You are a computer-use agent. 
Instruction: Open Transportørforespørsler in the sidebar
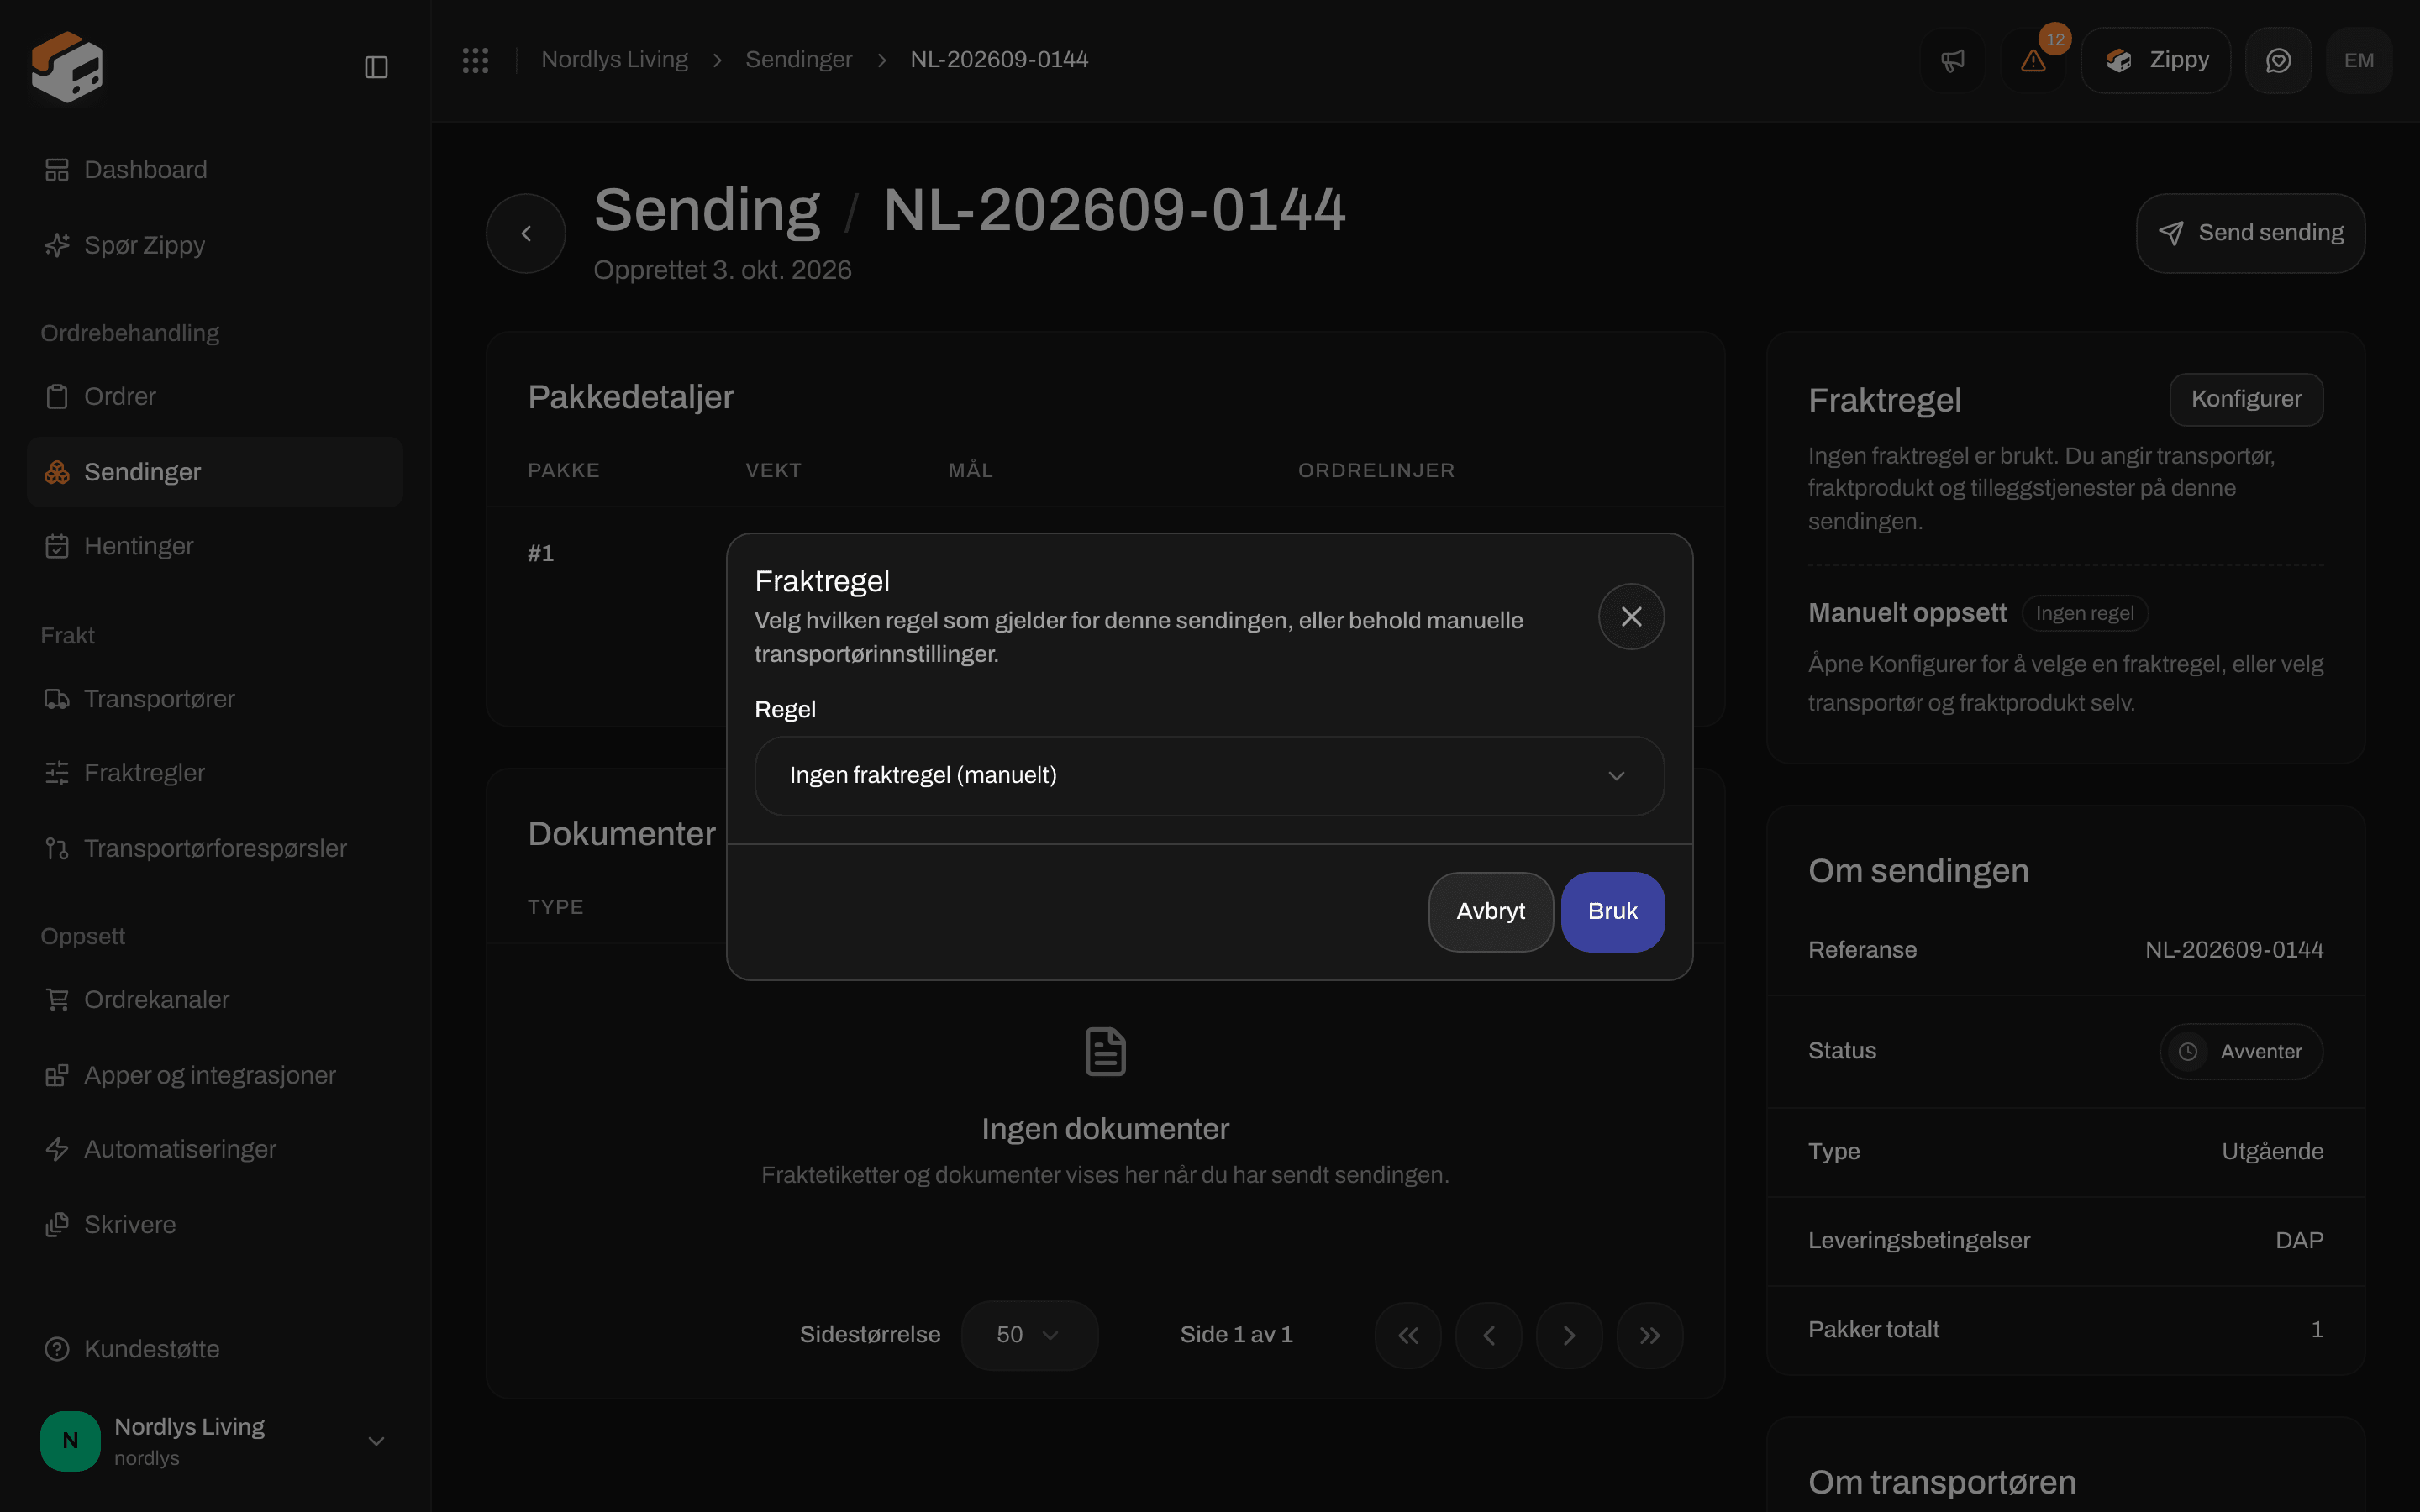point(215,848)
